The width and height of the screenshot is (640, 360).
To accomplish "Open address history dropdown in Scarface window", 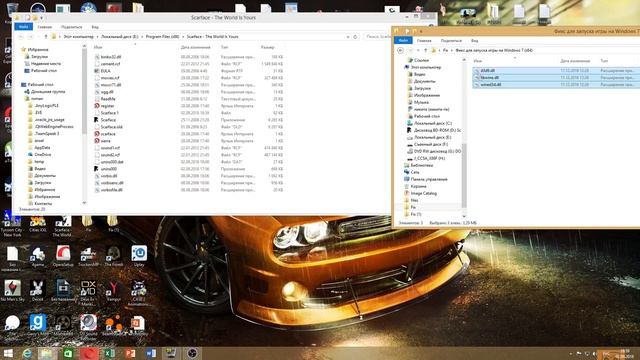I will point(348,37).
